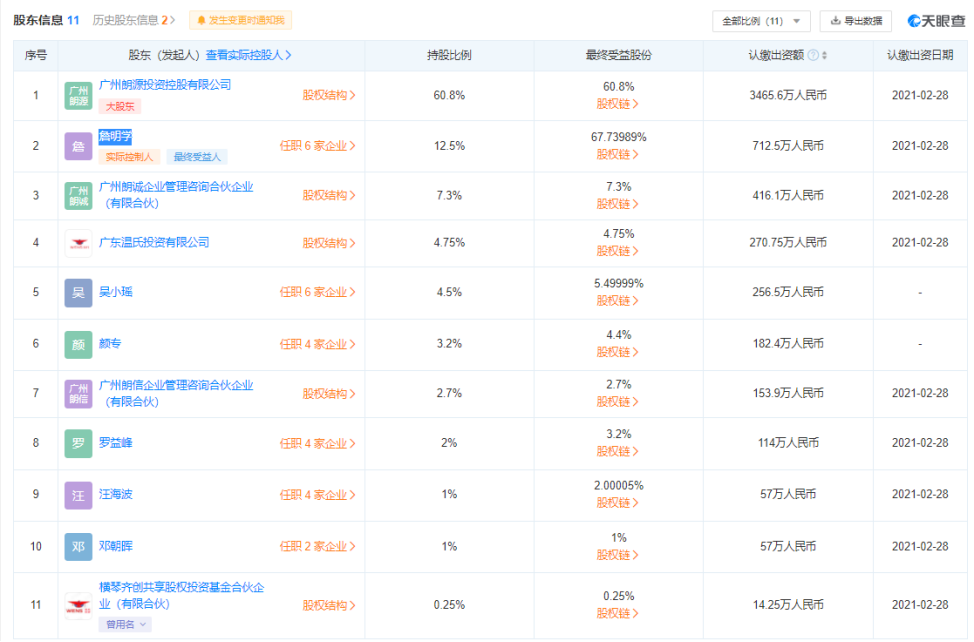
Task: Open 股权链 under 2.00005%
Action: [x=617, y=504]
